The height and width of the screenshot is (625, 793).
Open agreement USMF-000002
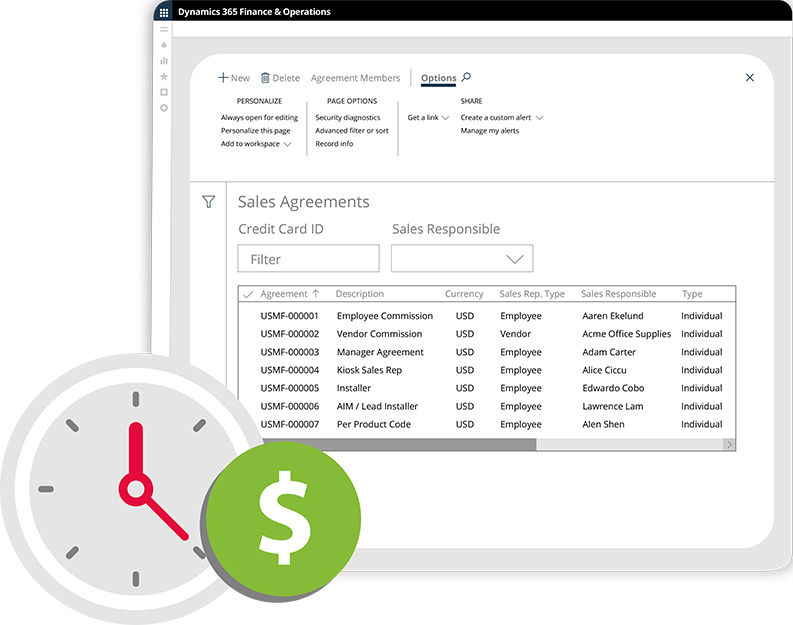(x=290, y=334)
